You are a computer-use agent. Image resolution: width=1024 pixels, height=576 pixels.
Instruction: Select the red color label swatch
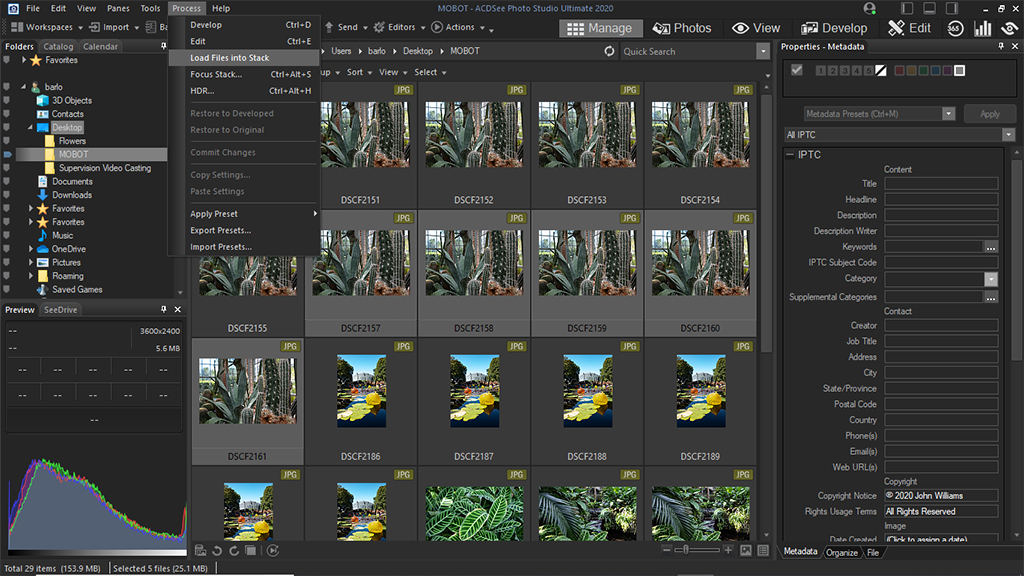click(x=900, y=70)
